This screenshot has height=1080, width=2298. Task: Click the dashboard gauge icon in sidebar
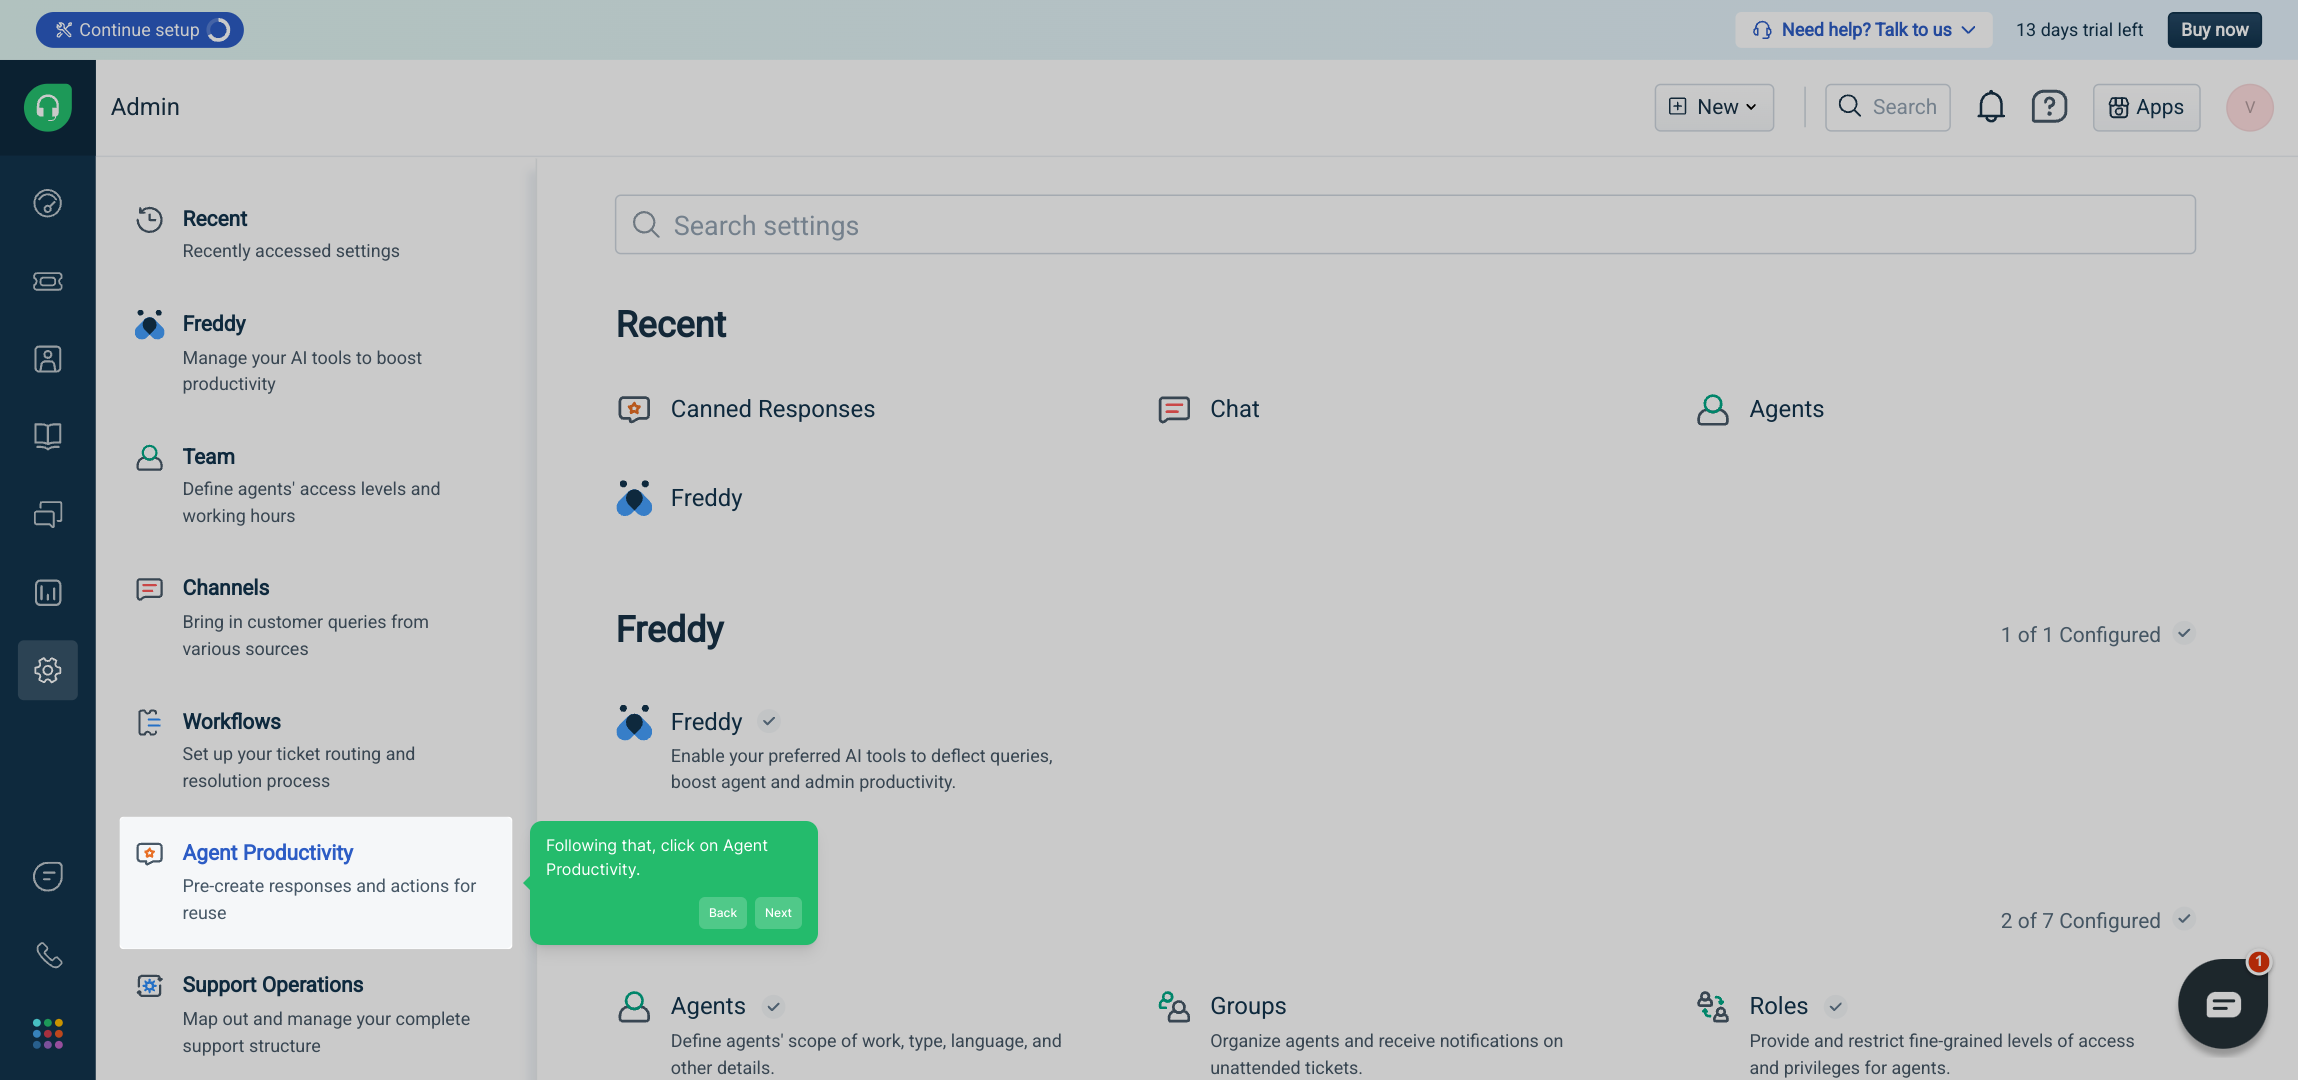[48, 203]
